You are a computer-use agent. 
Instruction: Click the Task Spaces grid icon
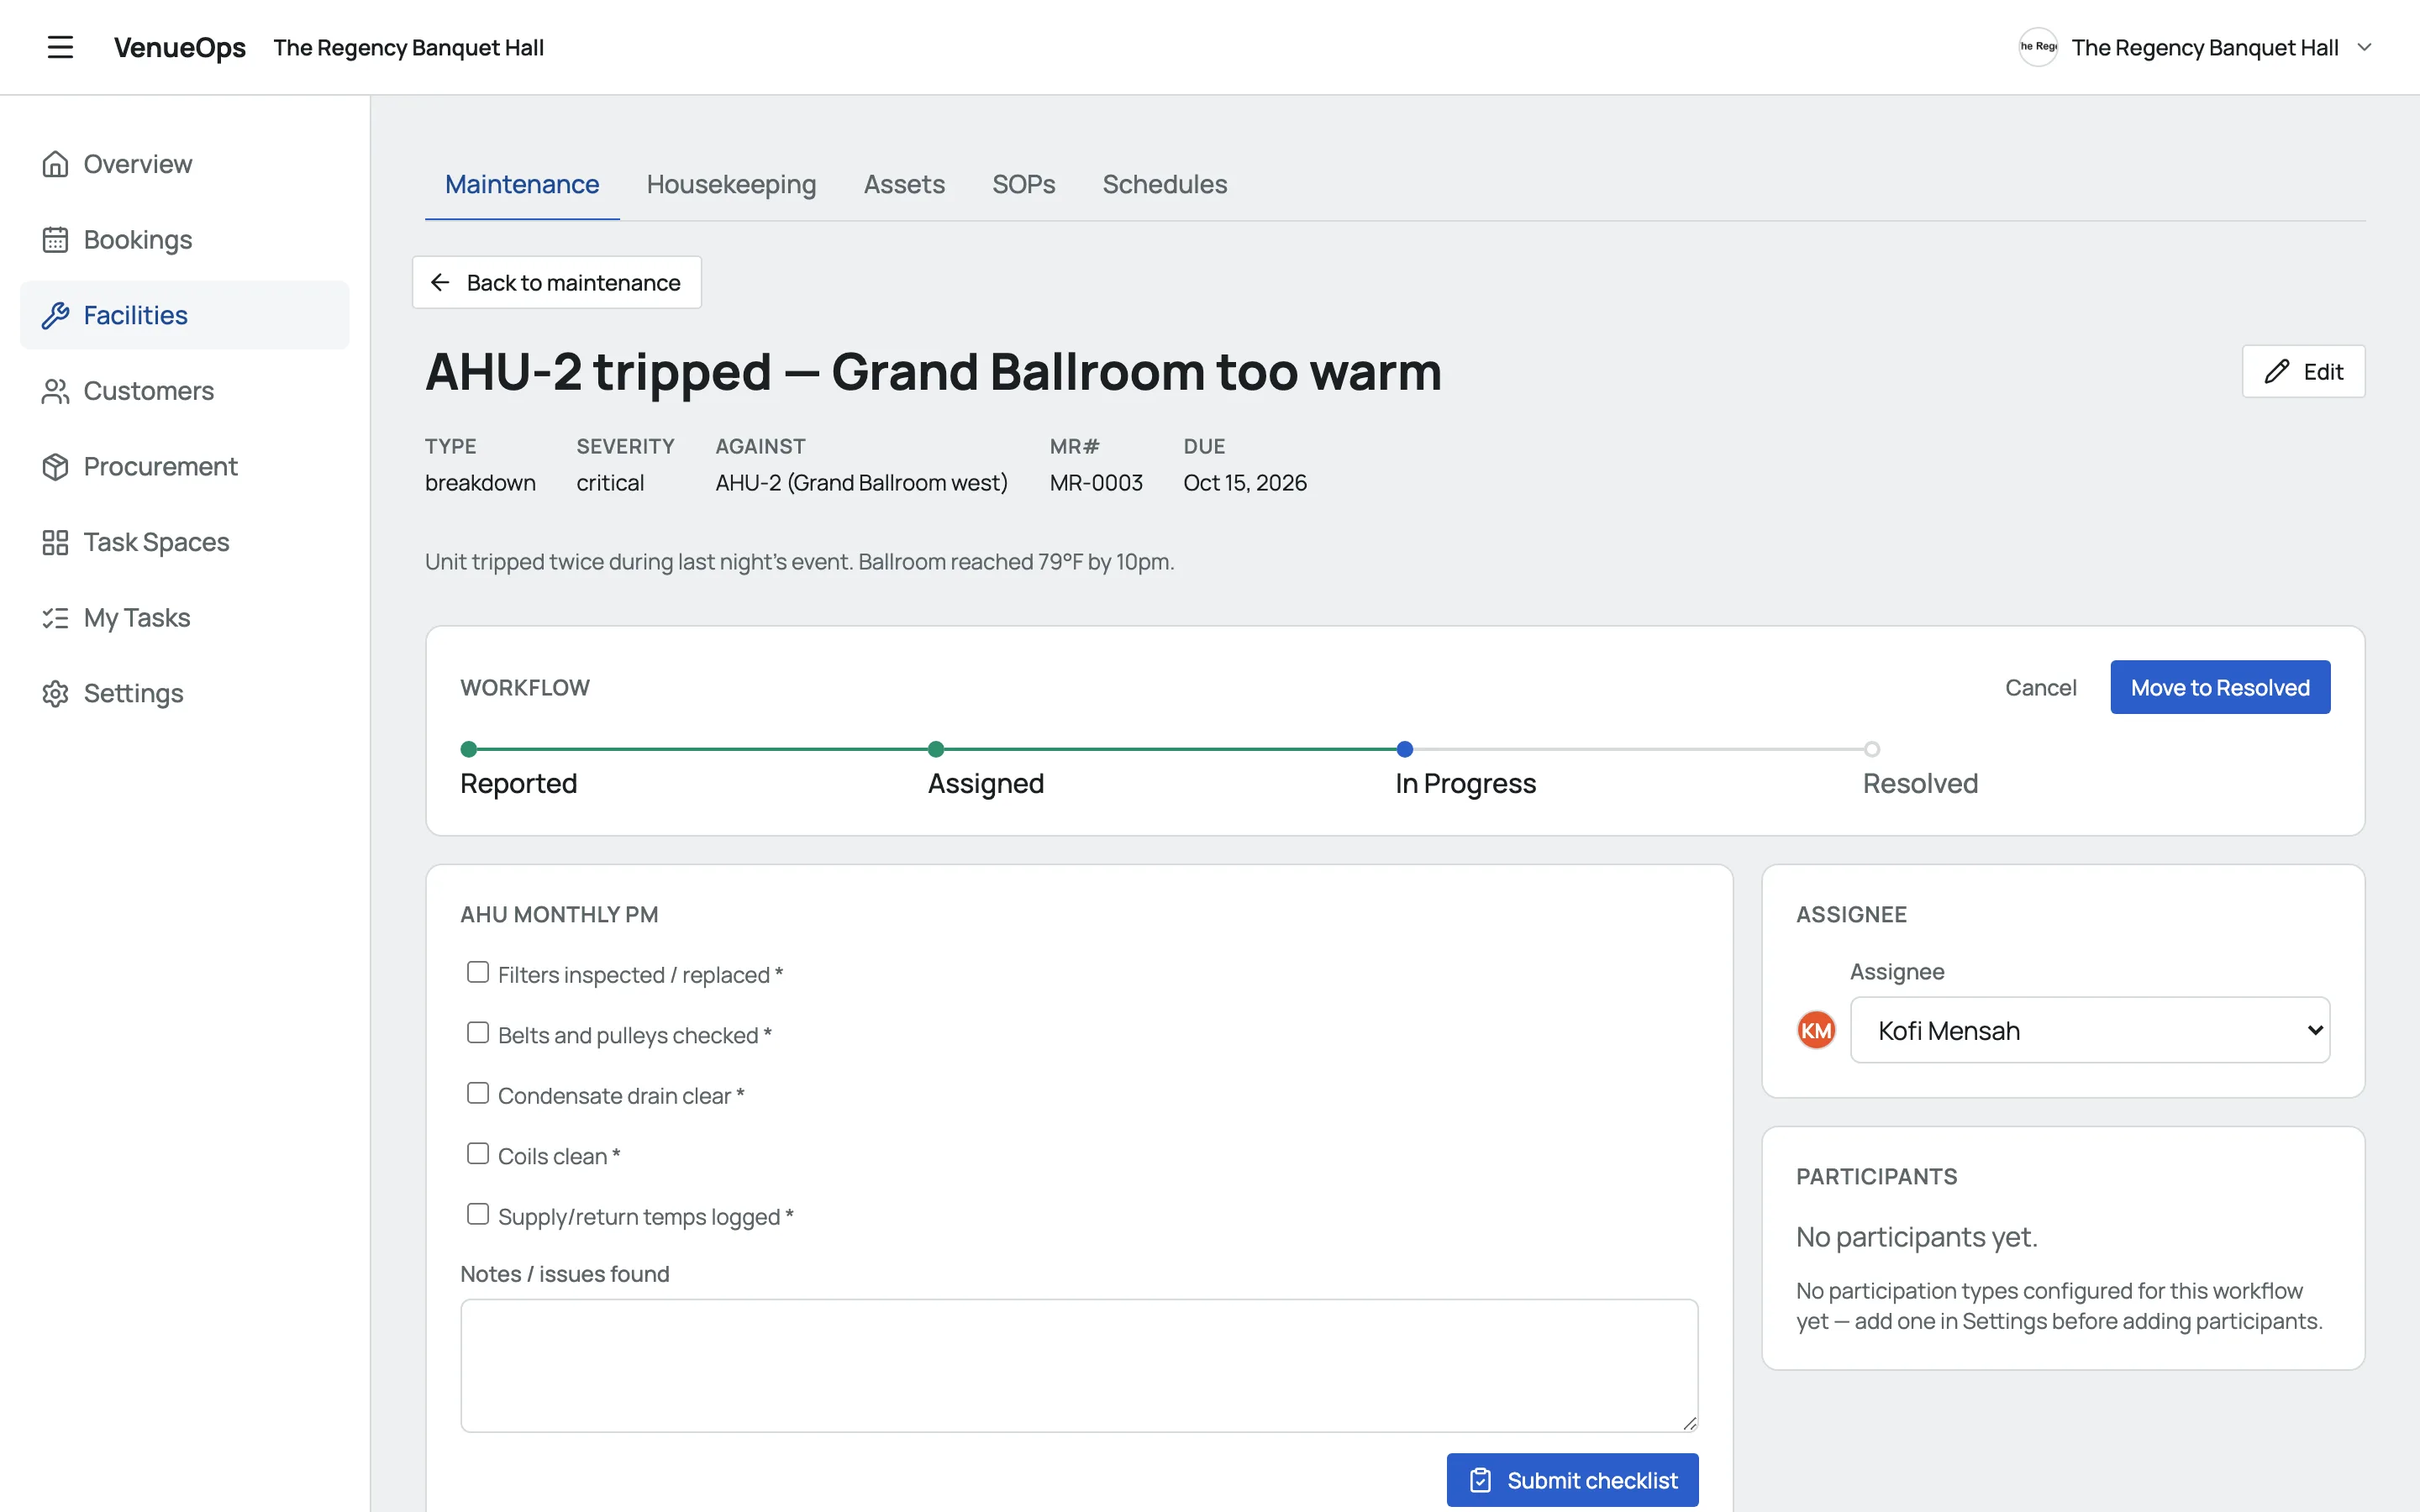point(55,542)
